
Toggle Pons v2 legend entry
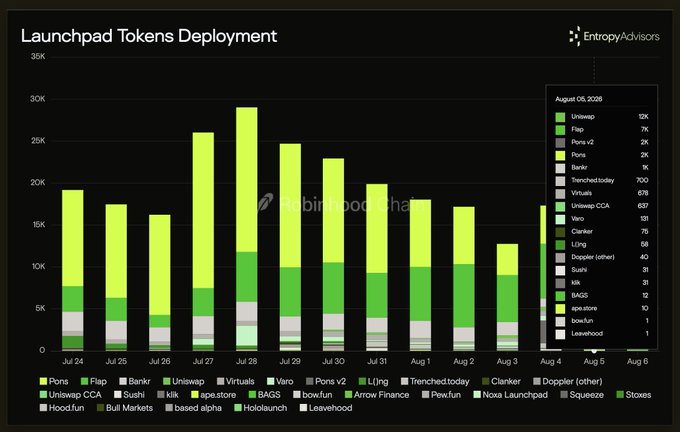[x=326, y=382]
